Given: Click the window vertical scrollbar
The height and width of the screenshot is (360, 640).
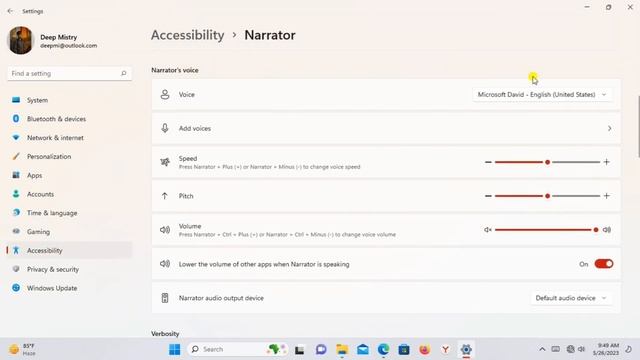Looking at the screenshot, I should [638, 126].
